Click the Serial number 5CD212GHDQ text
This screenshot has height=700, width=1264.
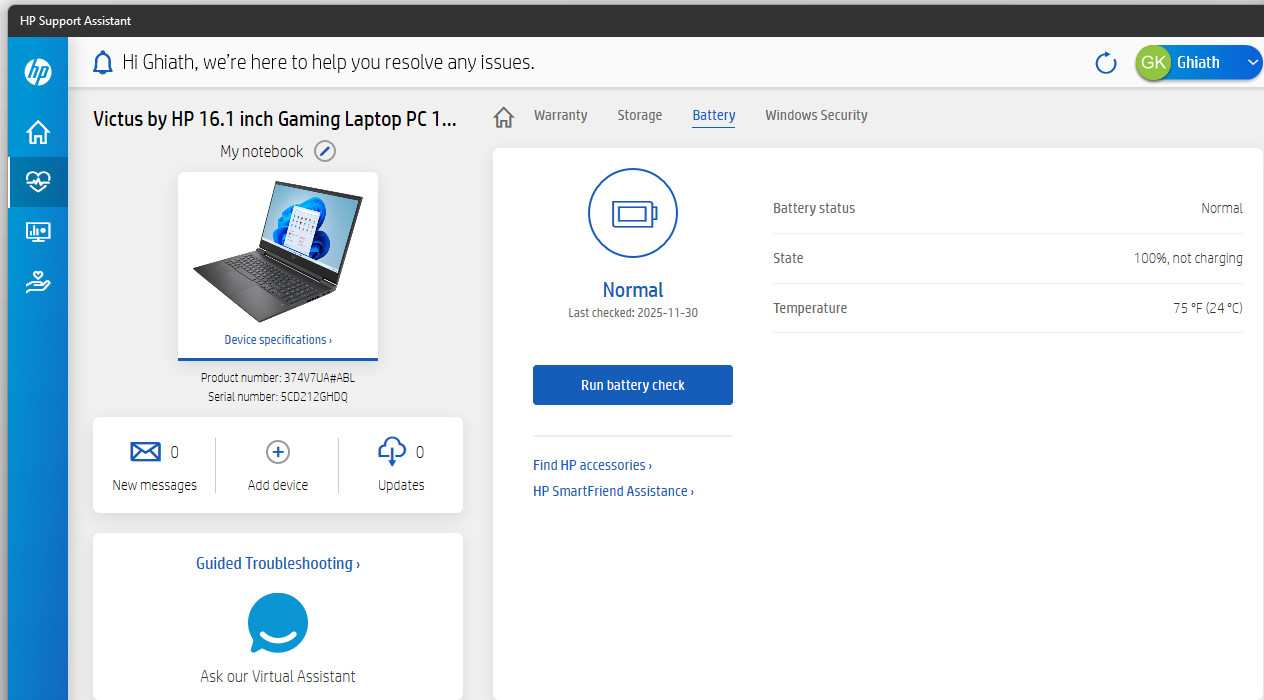(x=278, y=397)
